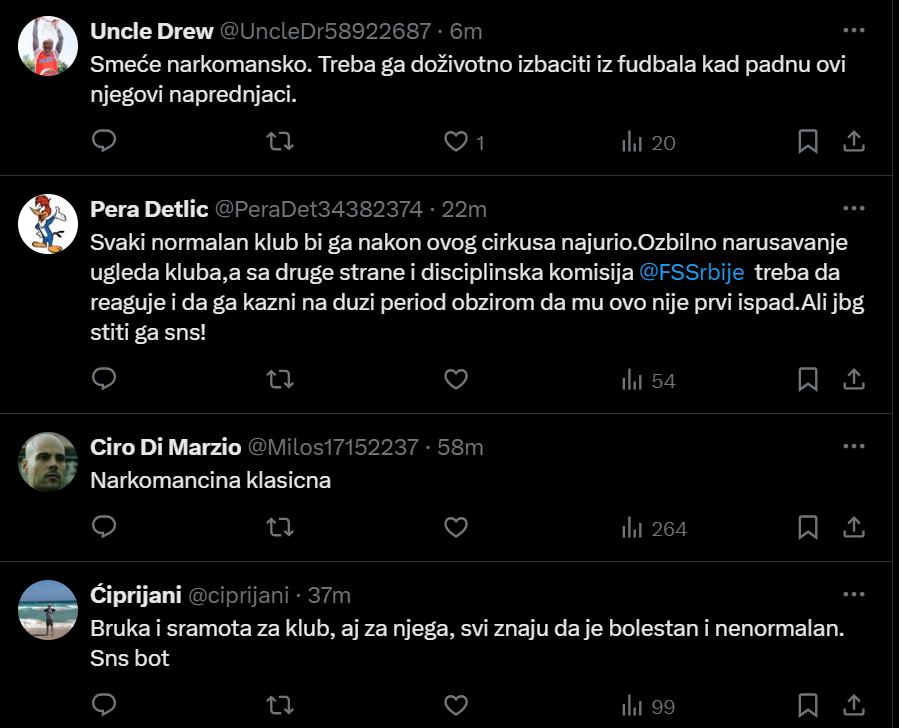Open Ciro Di Marzio's profile name
Screen dimensions: 899x728
point(165,447)
